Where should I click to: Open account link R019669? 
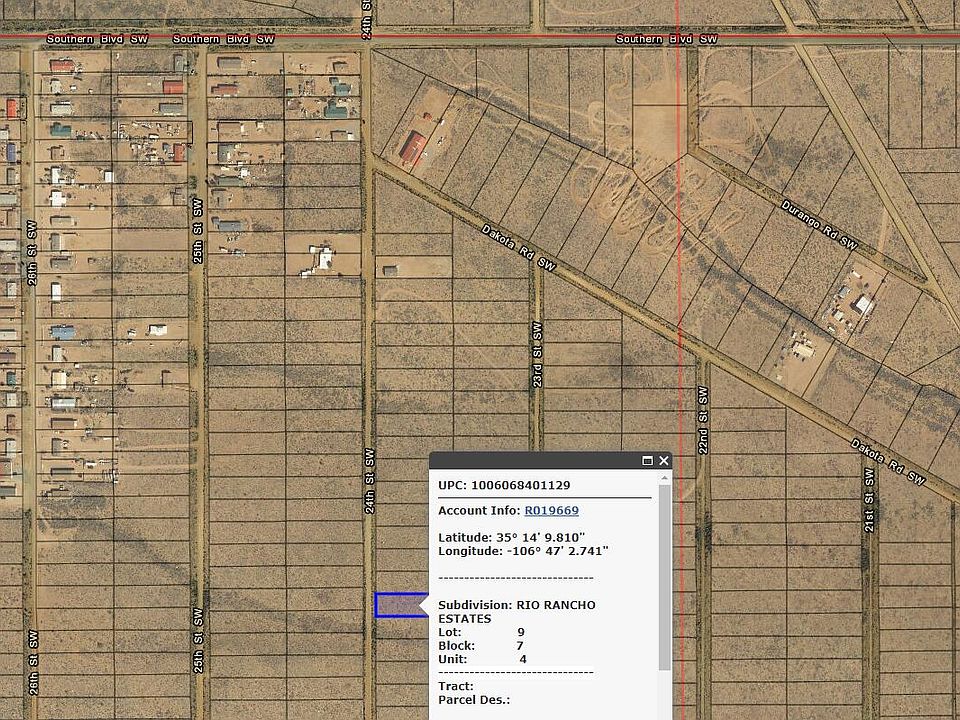tap(551, 511)
